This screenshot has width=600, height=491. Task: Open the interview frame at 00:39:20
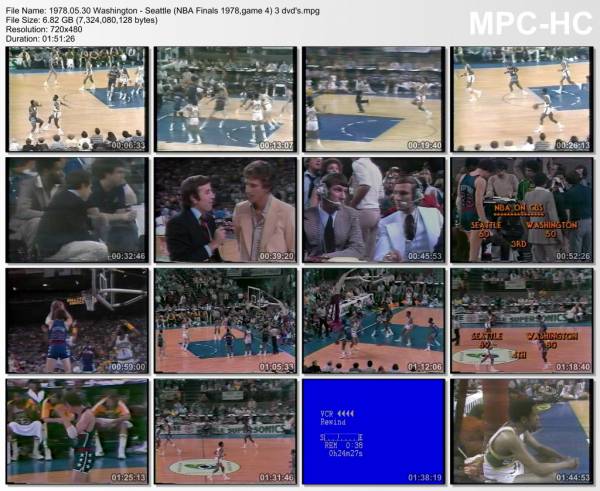tap(225, 210)
